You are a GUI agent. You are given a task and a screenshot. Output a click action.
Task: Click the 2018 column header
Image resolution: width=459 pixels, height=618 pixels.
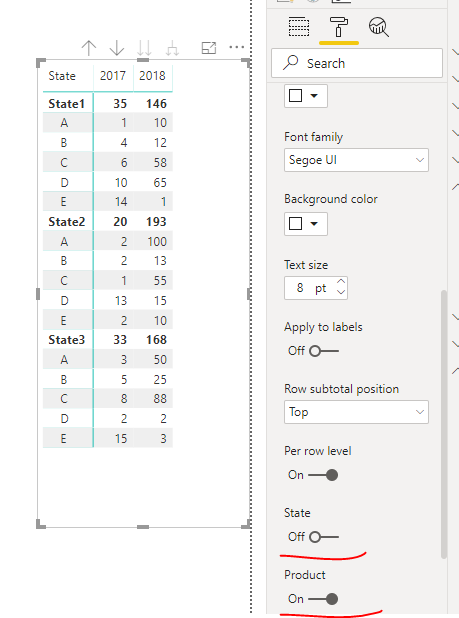[152, 76]
